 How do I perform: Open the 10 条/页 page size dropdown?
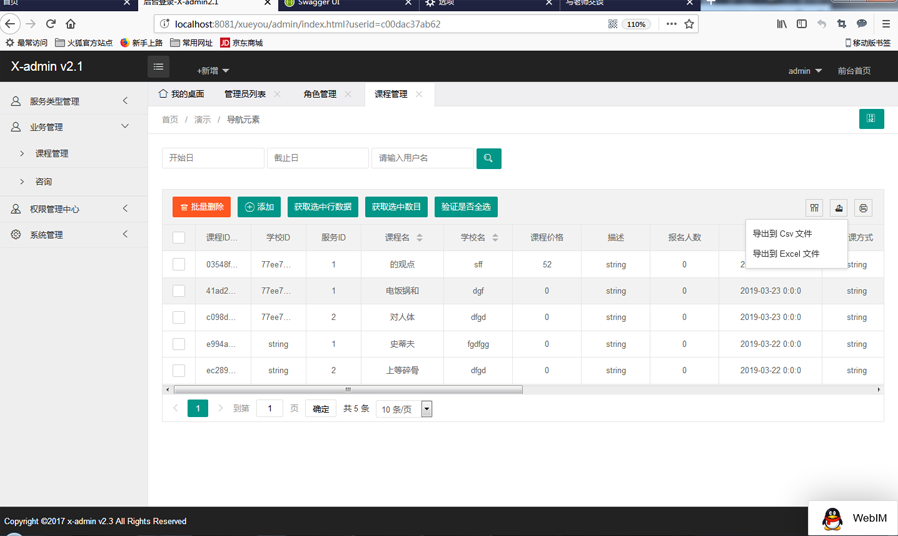(x=404, y=409)
